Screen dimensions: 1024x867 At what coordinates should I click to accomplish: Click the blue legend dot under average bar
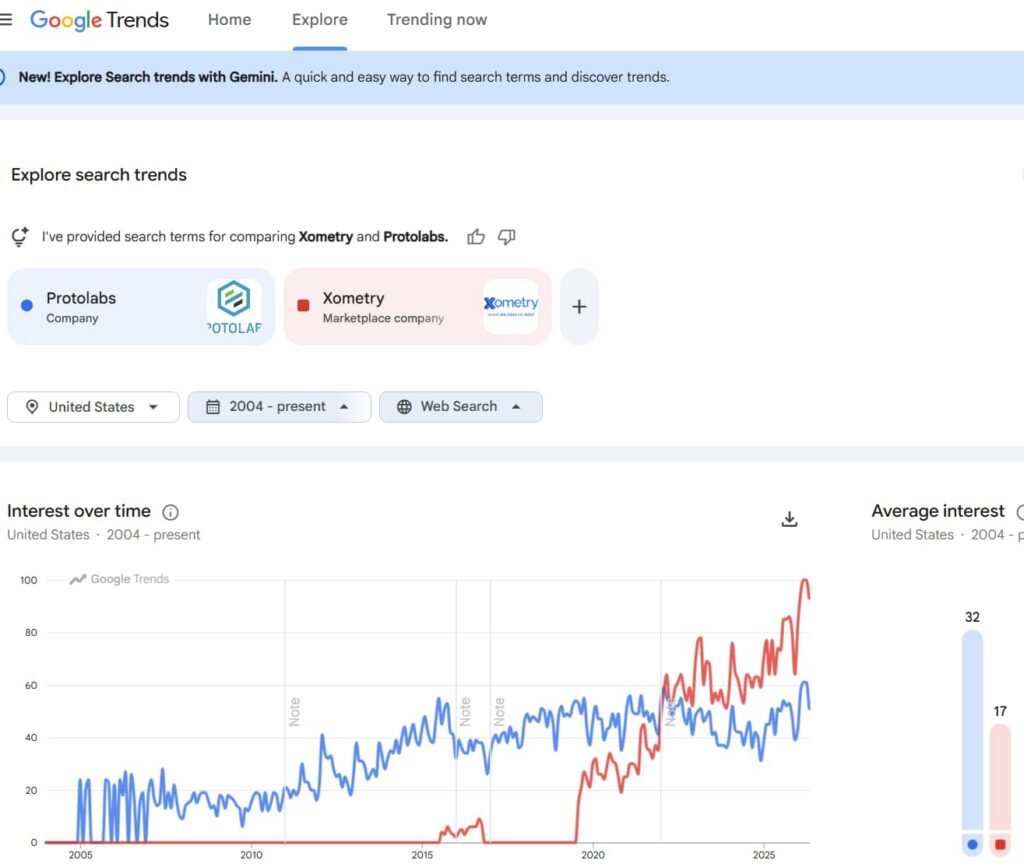click(x=972, y=844)
